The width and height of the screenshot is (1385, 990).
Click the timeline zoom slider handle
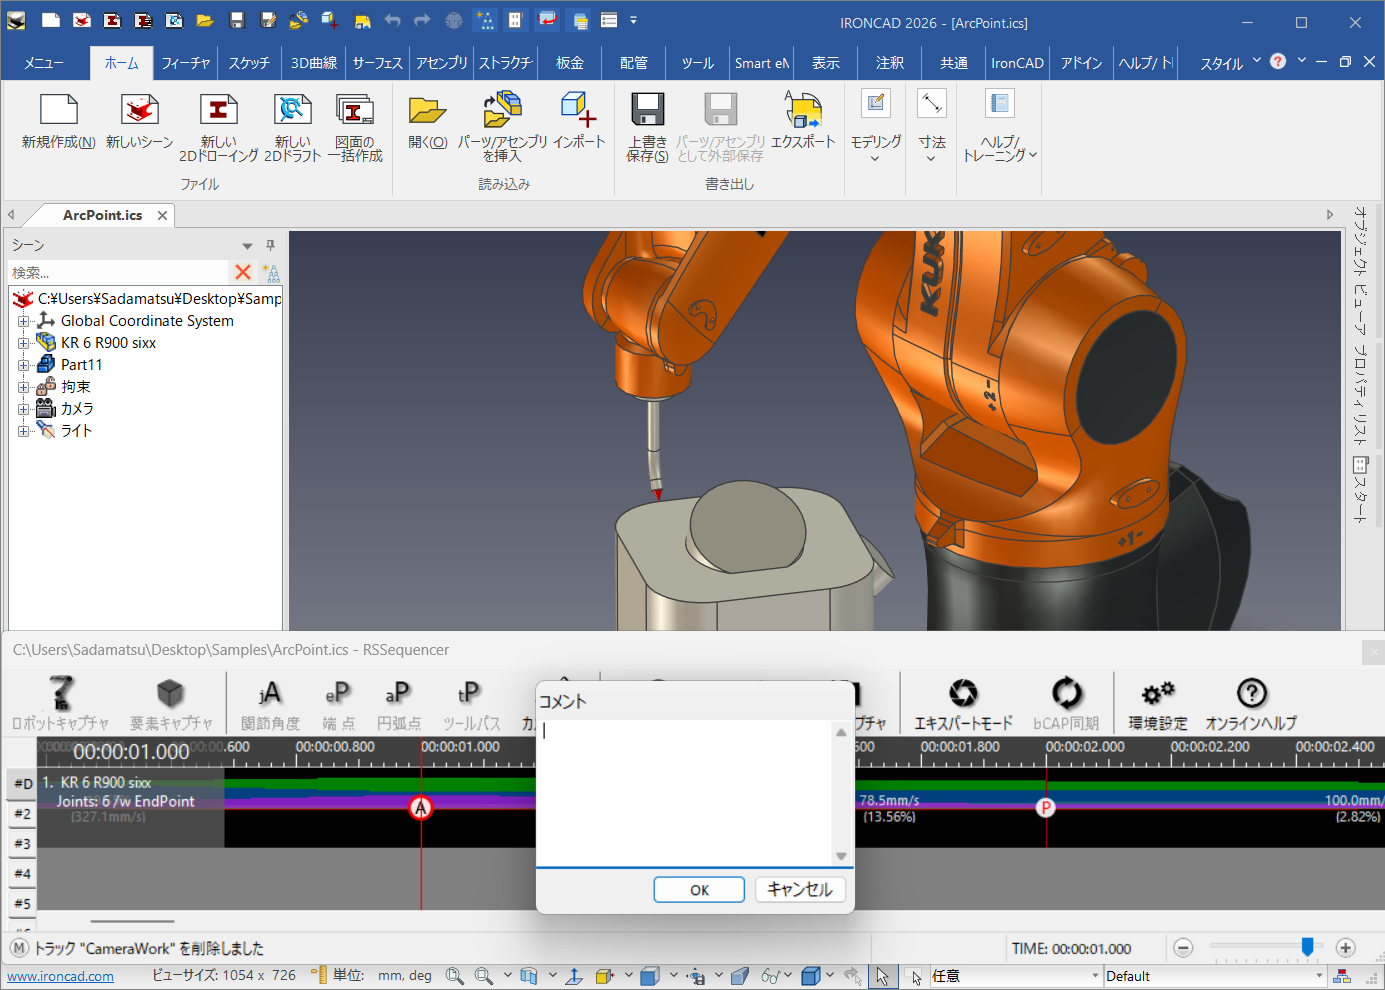coord(1307,946)
